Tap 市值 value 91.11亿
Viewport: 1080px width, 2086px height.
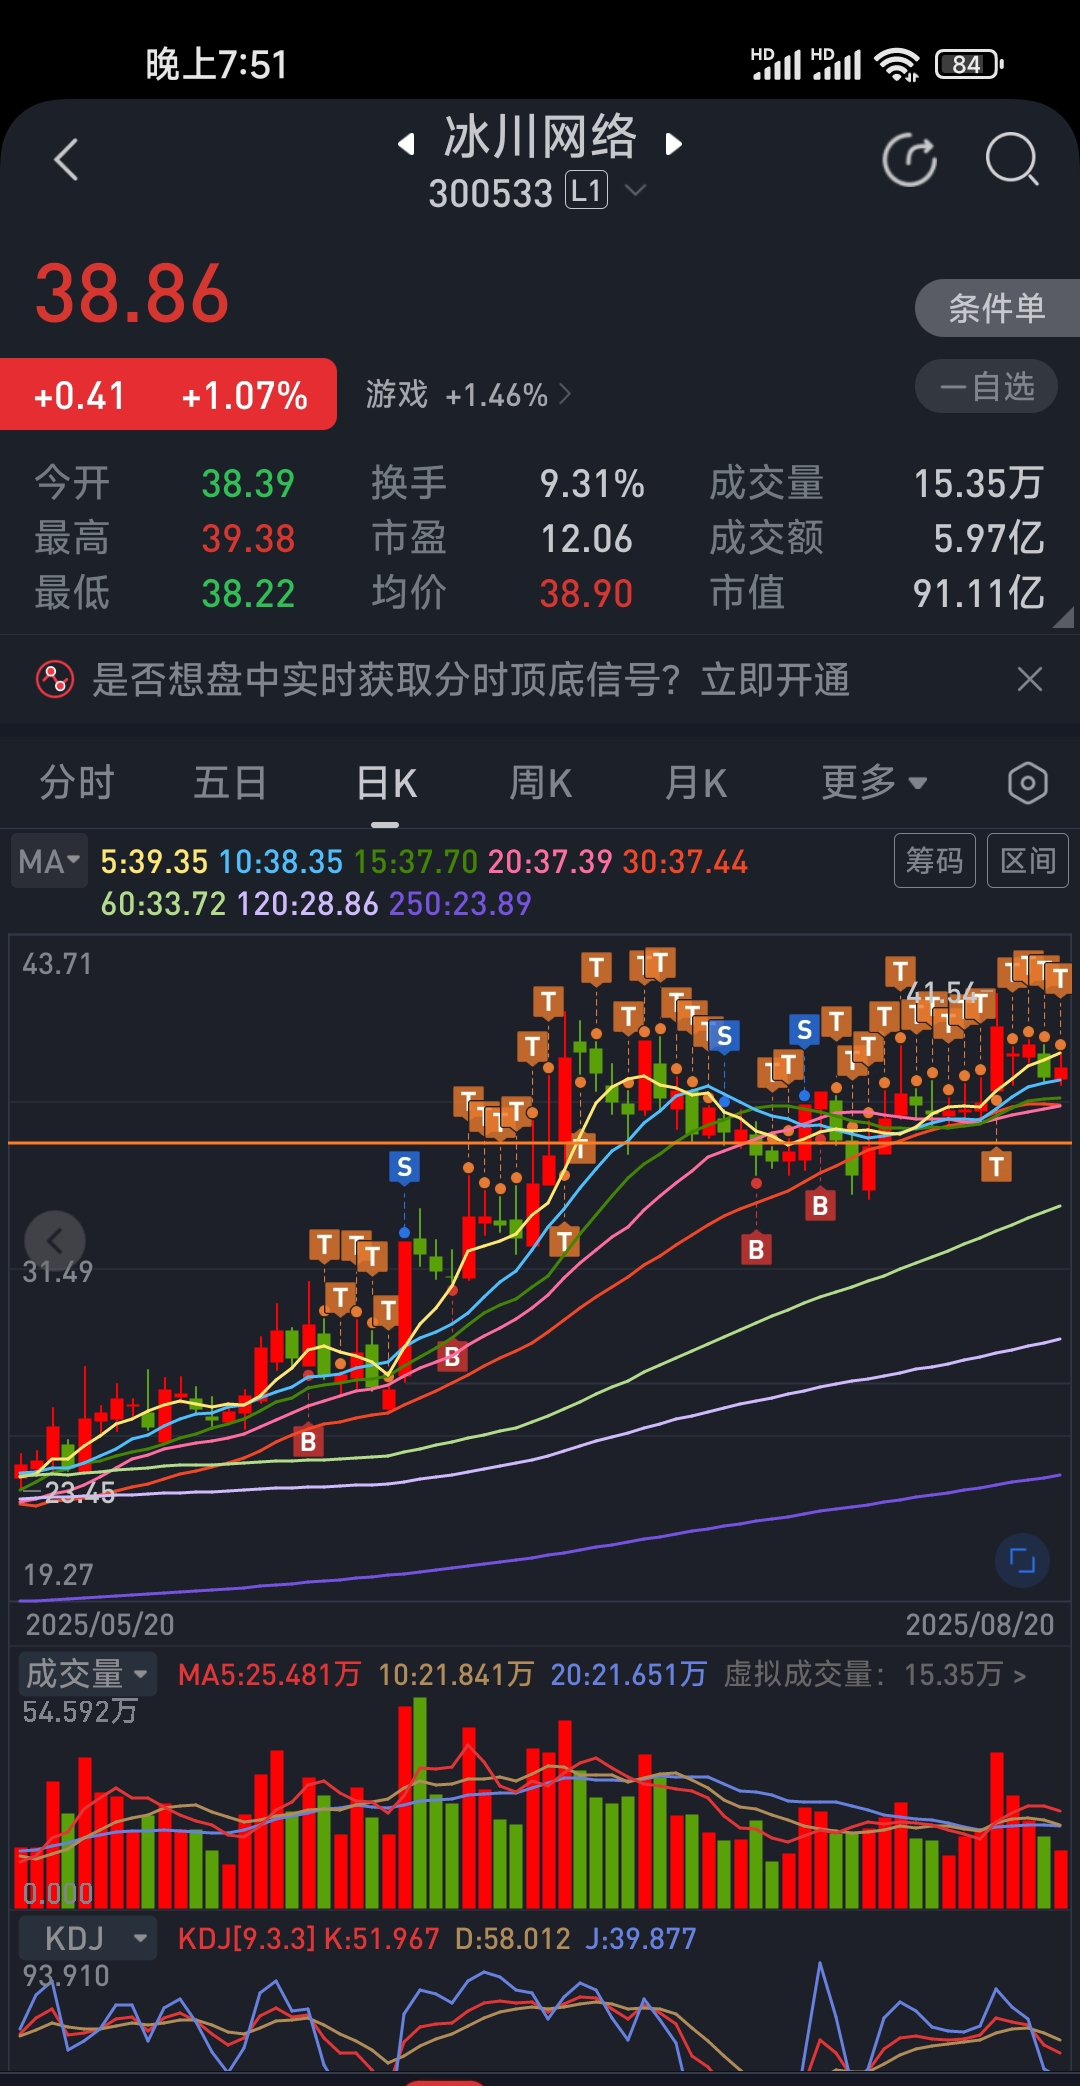click(978, 593)
